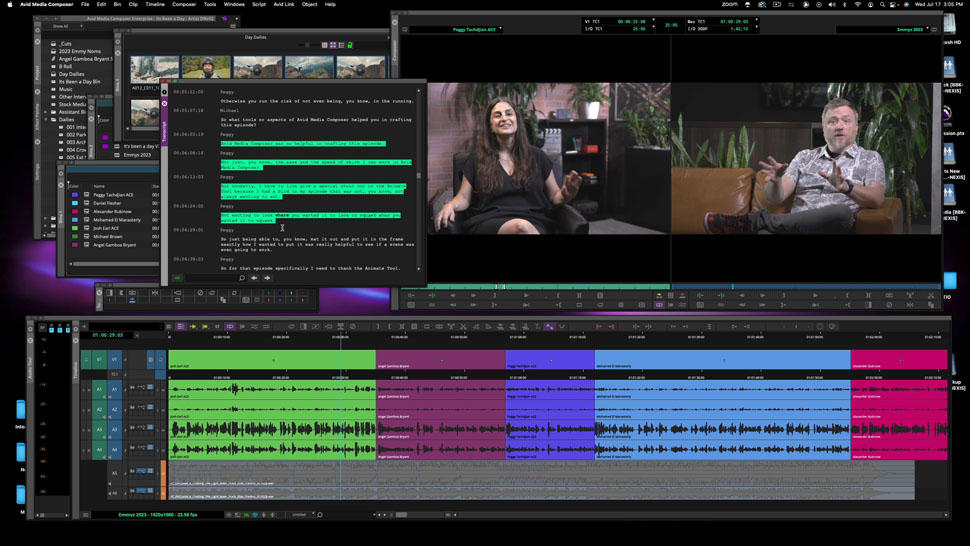The image size is (970, 546).
Task: Open the Peggy Tachdjian ACE source clip dropdown
Action: pos(500,29)
